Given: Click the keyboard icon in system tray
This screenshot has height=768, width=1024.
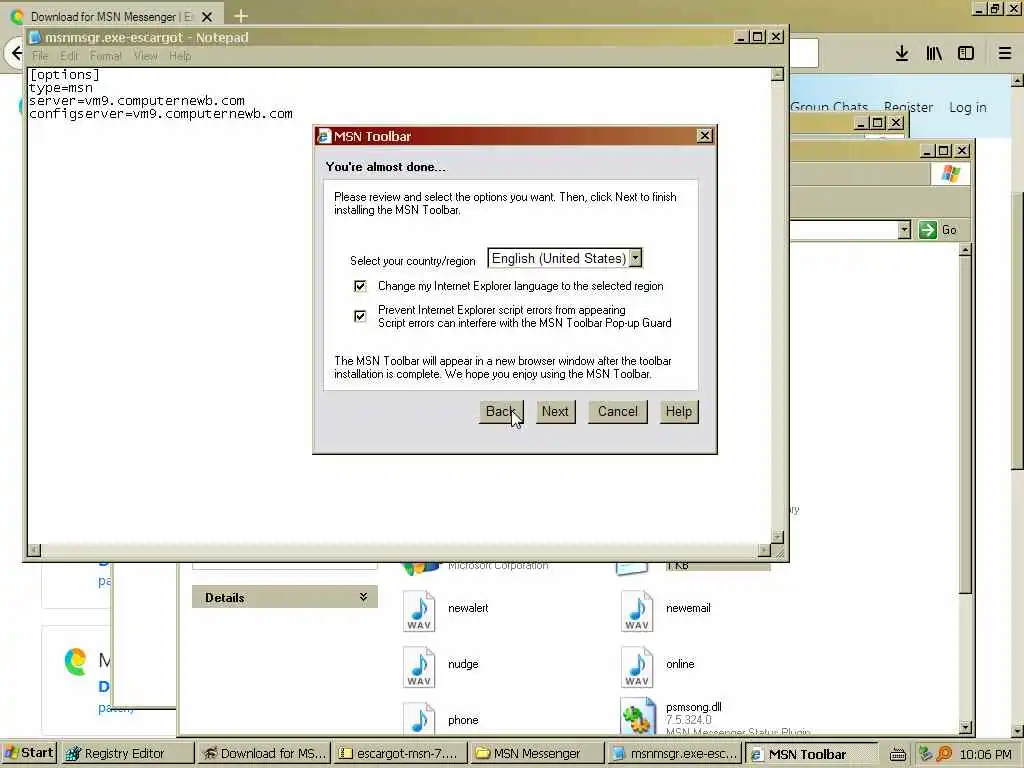Looking at the screenshot, I should (898, 754).
